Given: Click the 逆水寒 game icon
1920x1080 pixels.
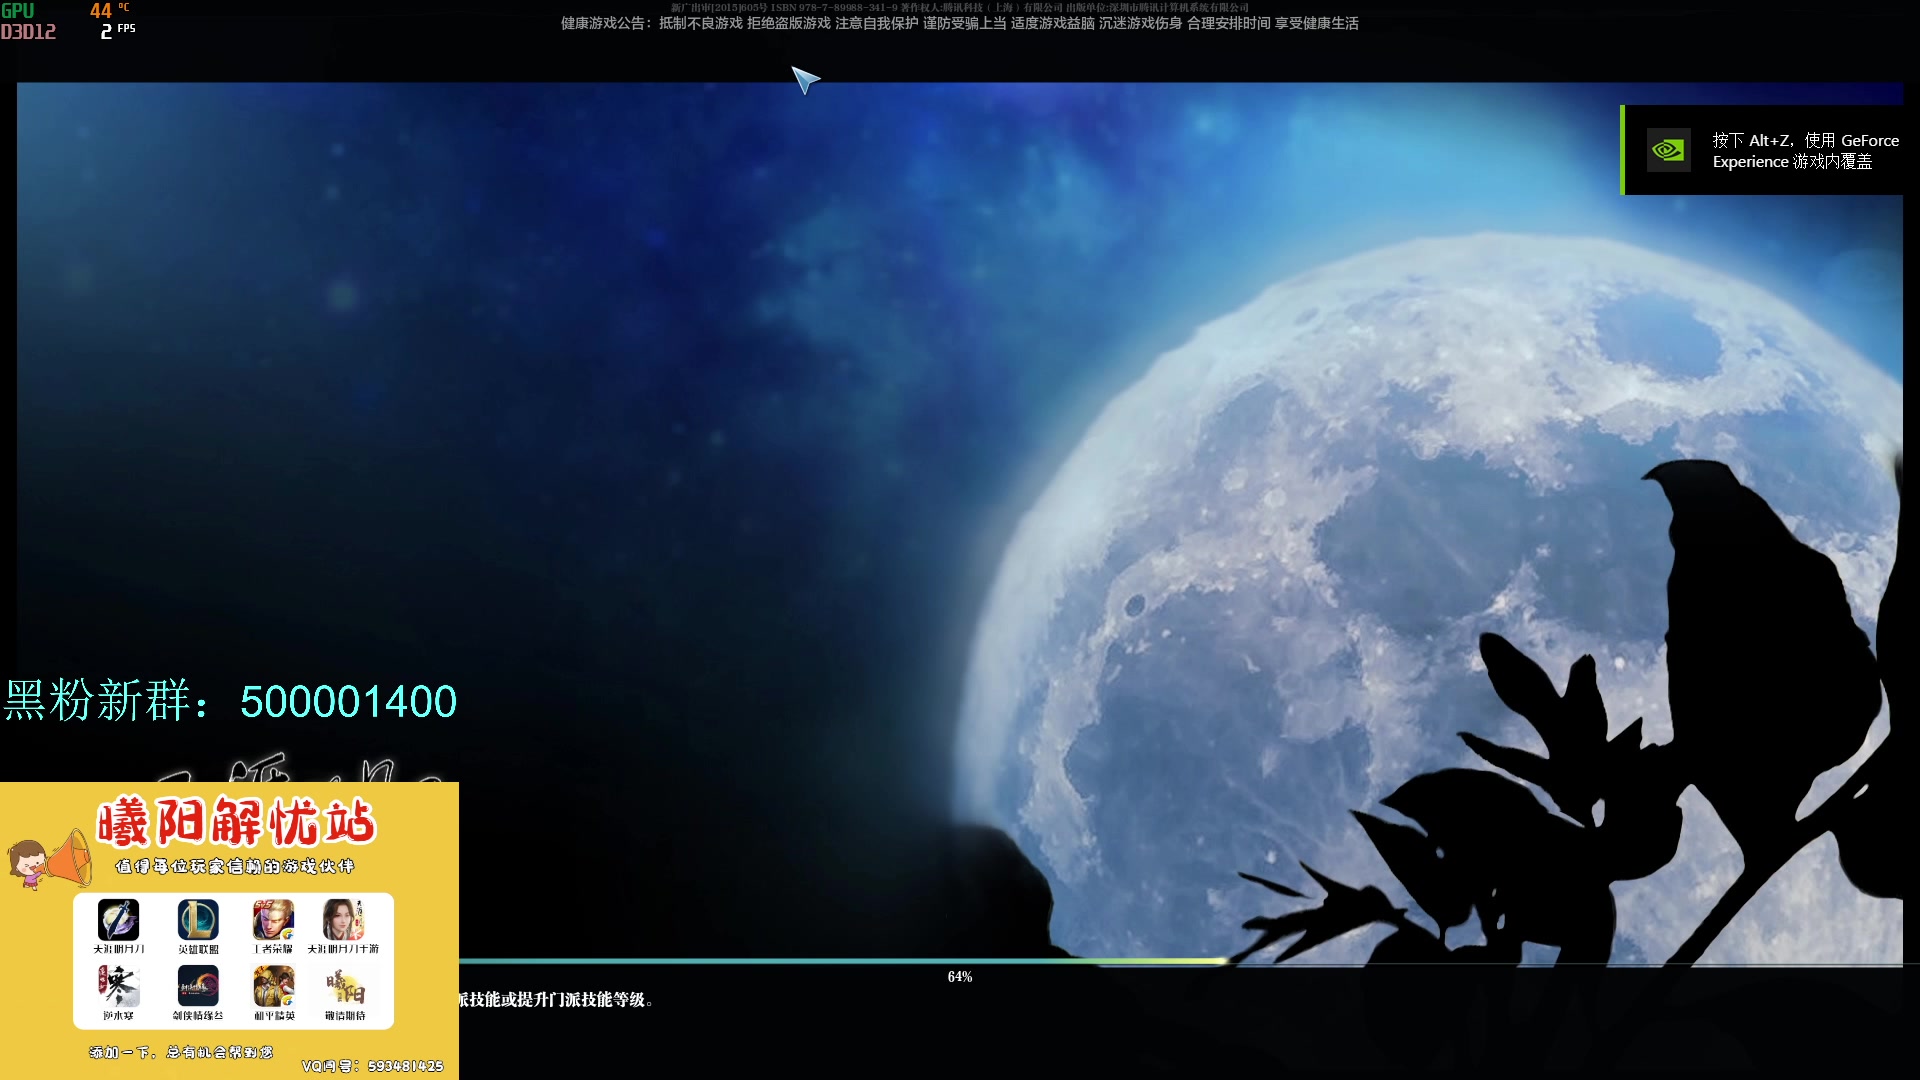Looking at the screenshot, I should pyautogui.click(x=118, y=986).
